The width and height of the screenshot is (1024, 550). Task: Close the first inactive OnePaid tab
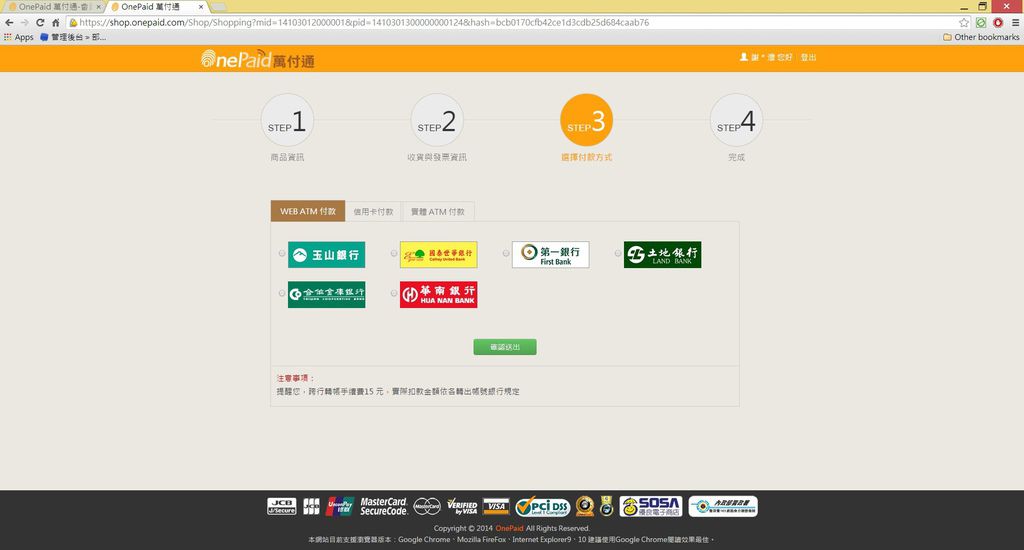coord(99,7)
